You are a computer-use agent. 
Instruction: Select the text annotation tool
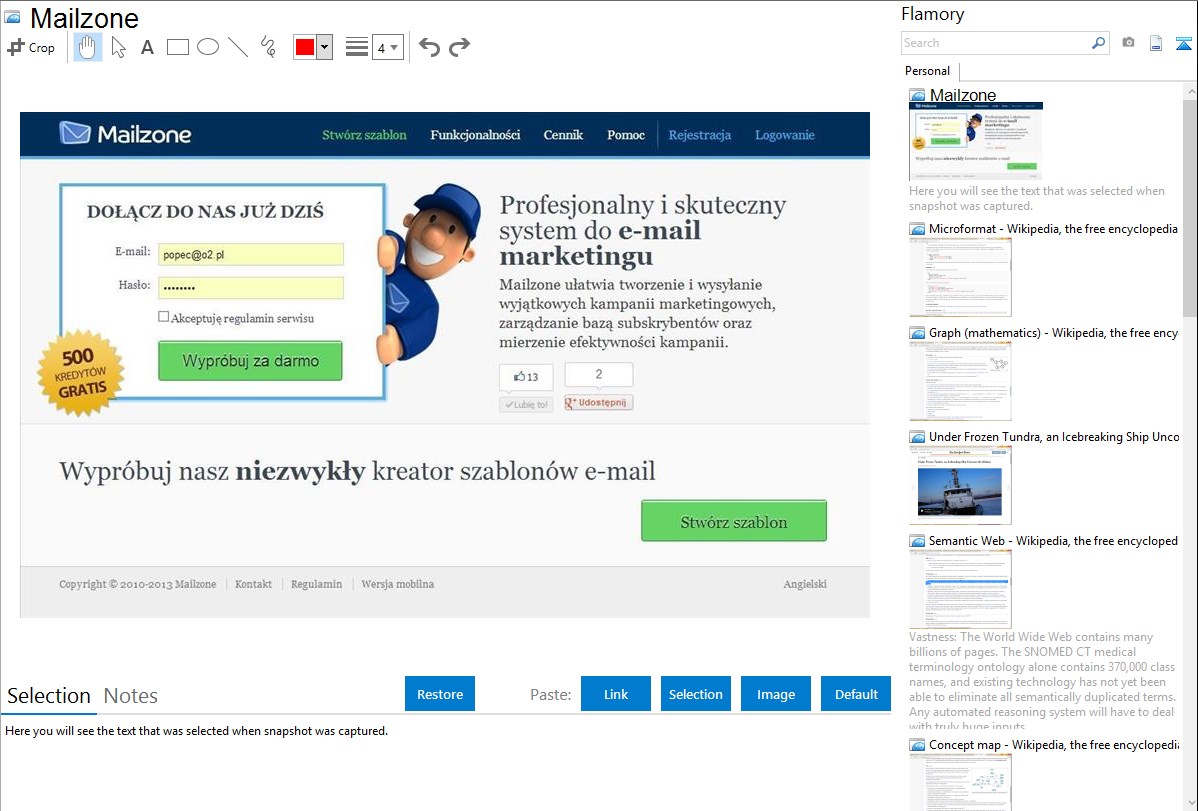pos(147,47)
